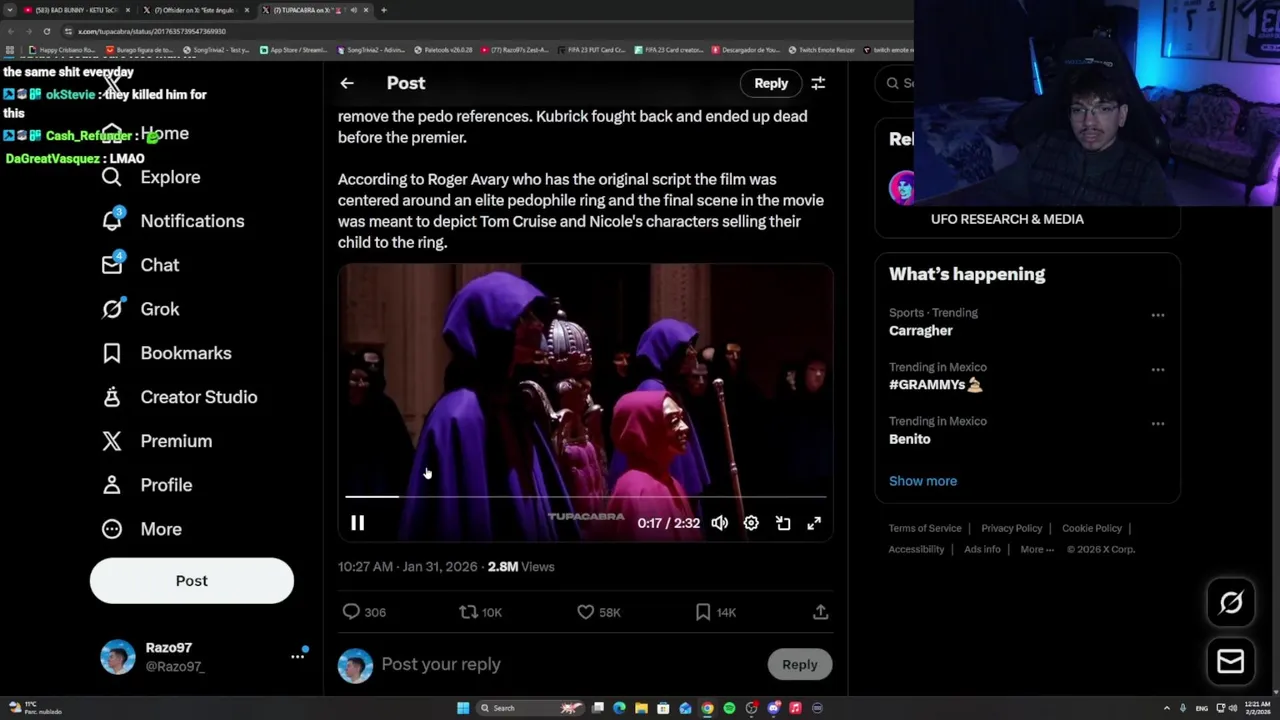The height and width of the screenshot is (720, 1280).
Task: Reload the page in the browser
Action: tap(46, 31)
